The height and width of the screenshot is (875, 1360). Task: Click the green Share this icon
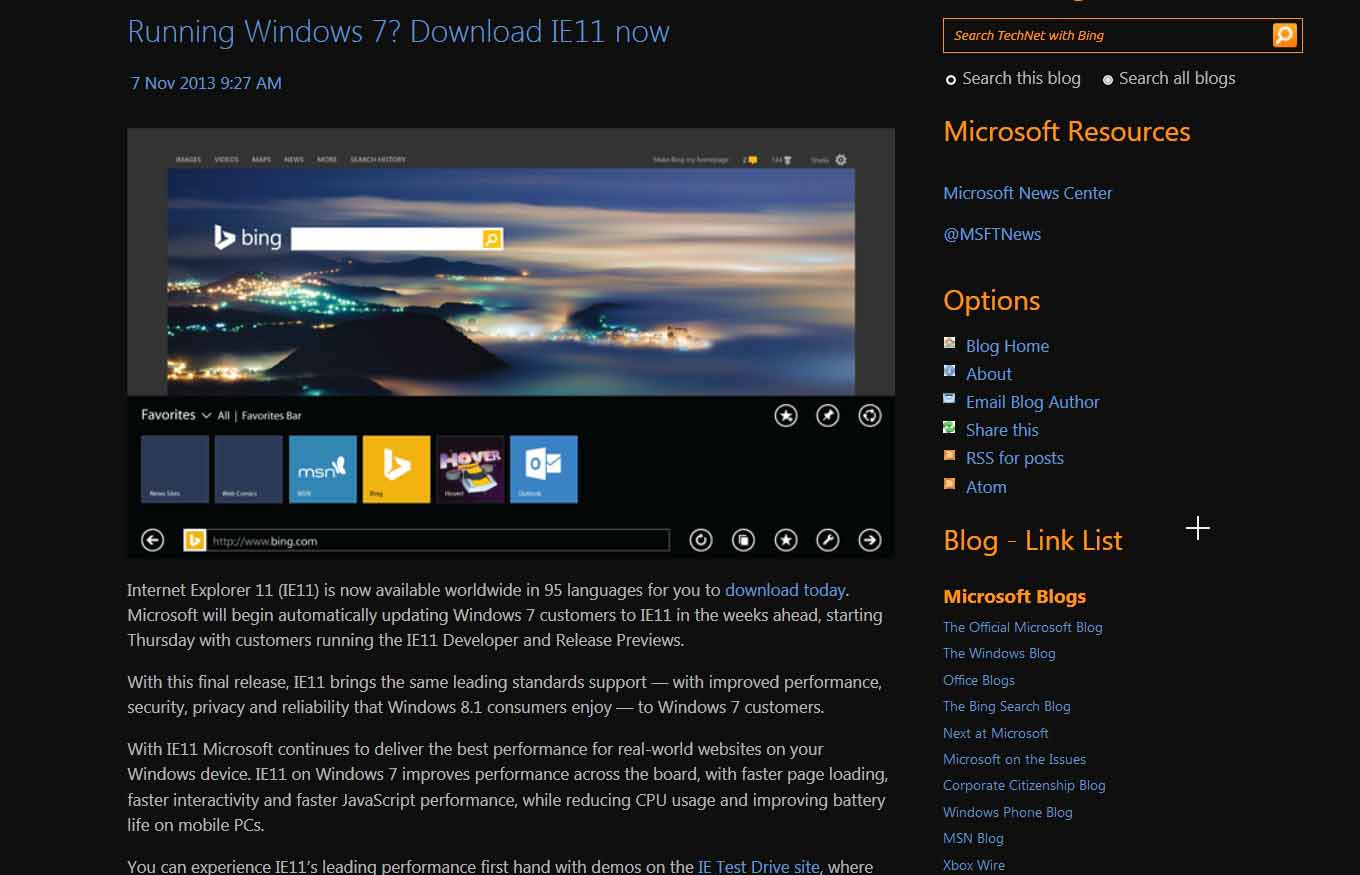949,427
